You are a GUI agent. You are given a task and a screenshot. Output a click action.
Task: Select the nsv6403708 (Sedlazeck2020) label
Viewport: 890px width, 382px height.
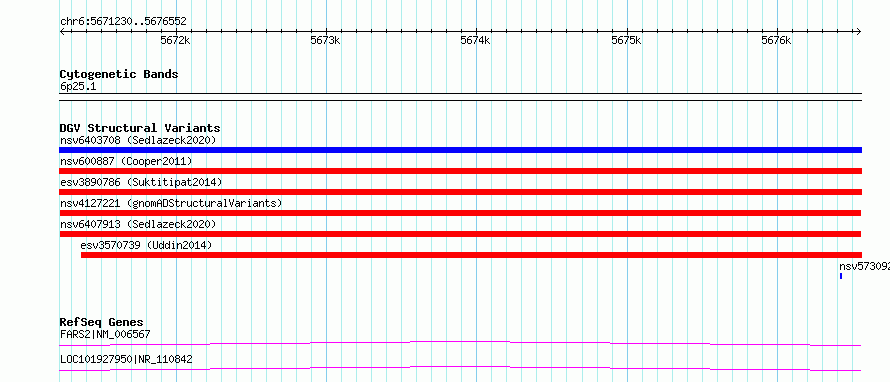[x=138, y=140]
